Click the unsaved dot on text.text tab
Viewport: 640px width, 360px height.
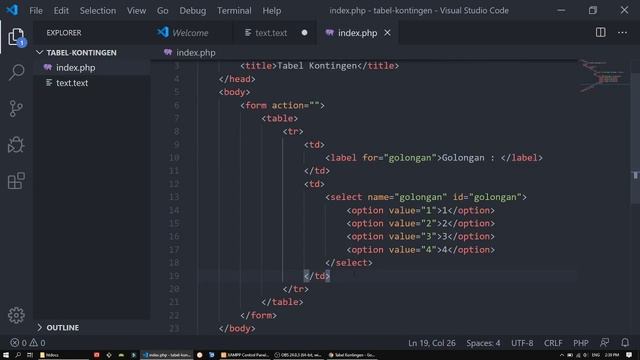pyautogui.click(x=304, y=33)
